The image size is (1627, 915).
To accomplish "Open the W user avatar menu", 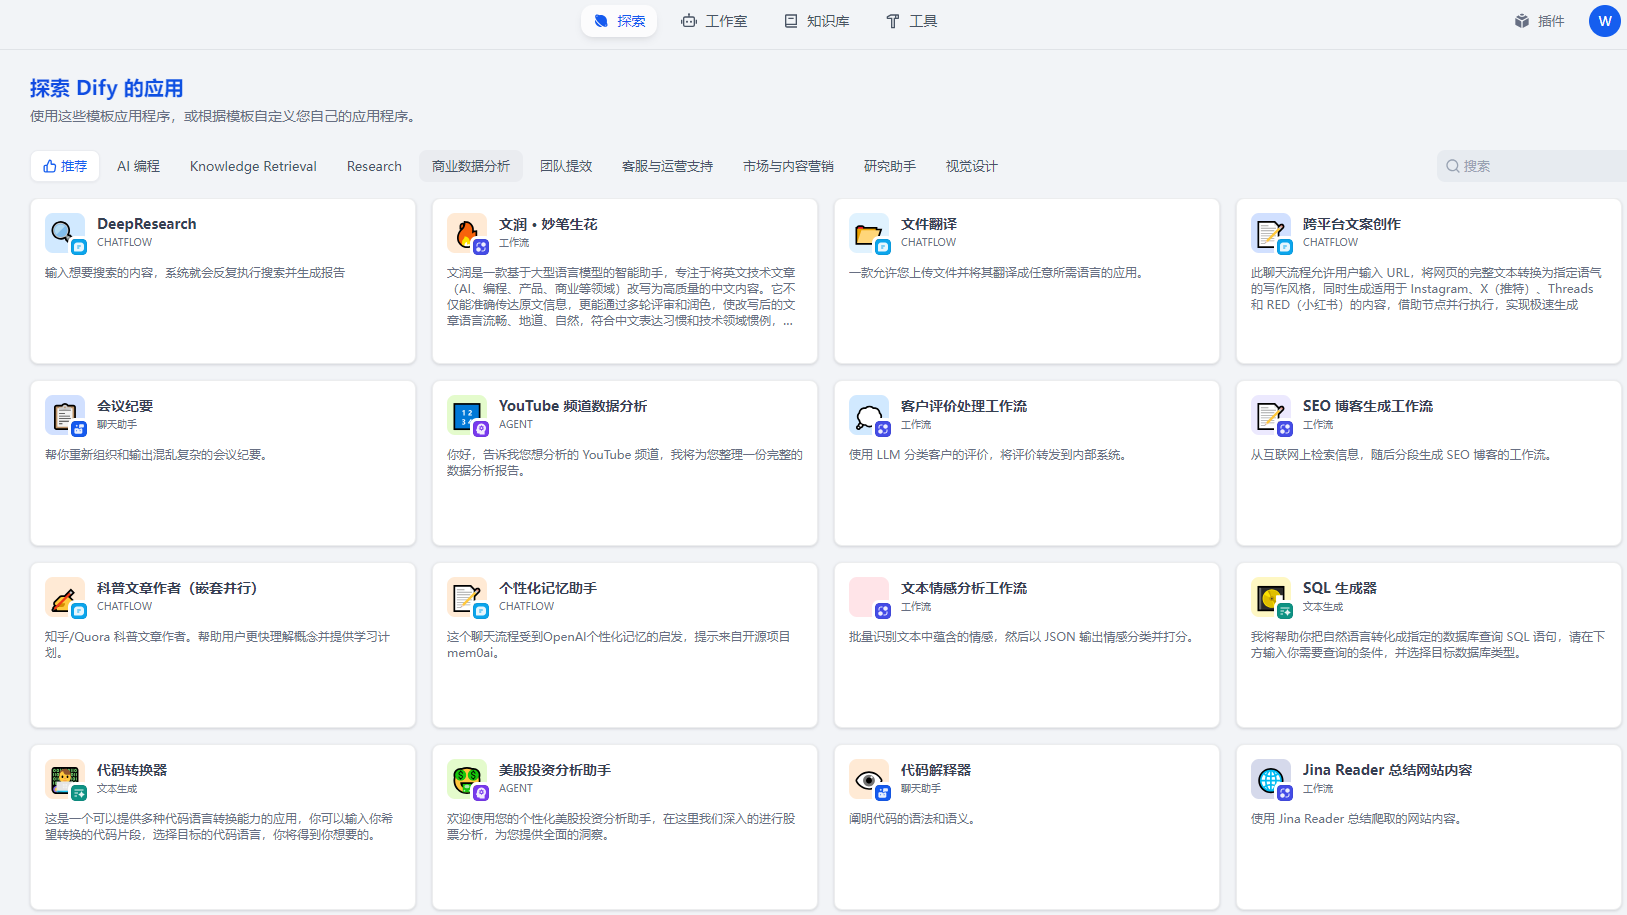I will (1605, 21).
